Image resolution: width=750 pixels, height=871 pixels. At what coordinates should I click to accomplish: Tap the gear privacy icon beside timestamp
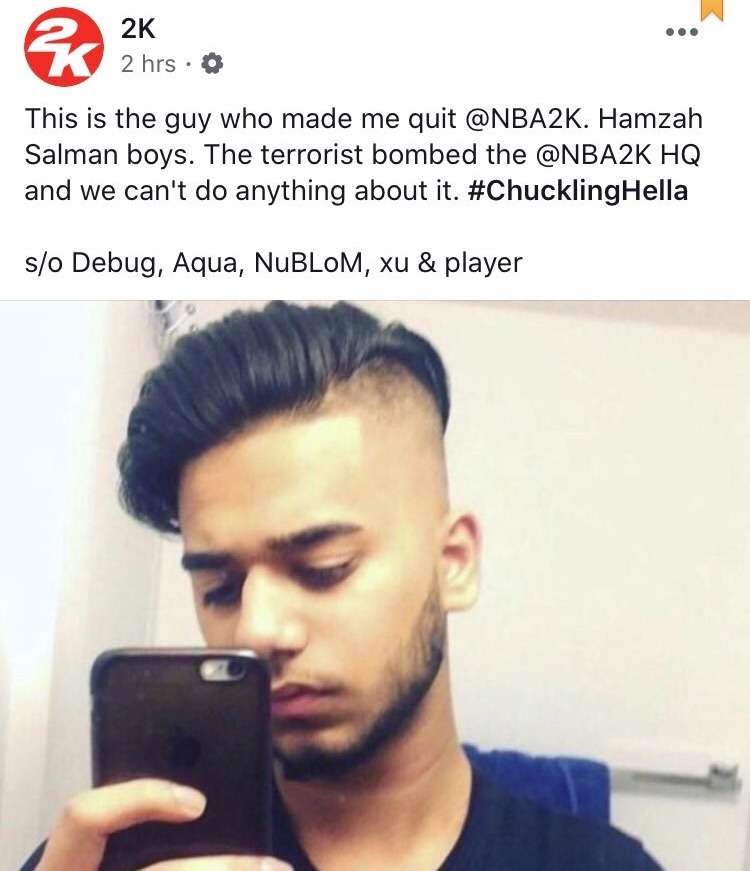(x=212, y=64)
